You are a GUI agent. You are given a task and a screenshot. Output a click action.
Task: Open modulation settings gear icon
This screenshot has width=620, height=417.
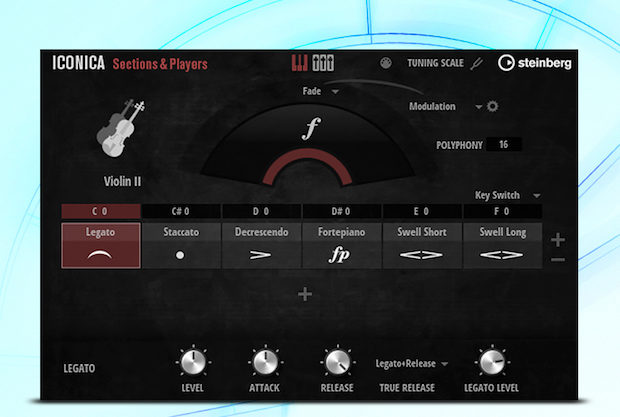(492, 106)
